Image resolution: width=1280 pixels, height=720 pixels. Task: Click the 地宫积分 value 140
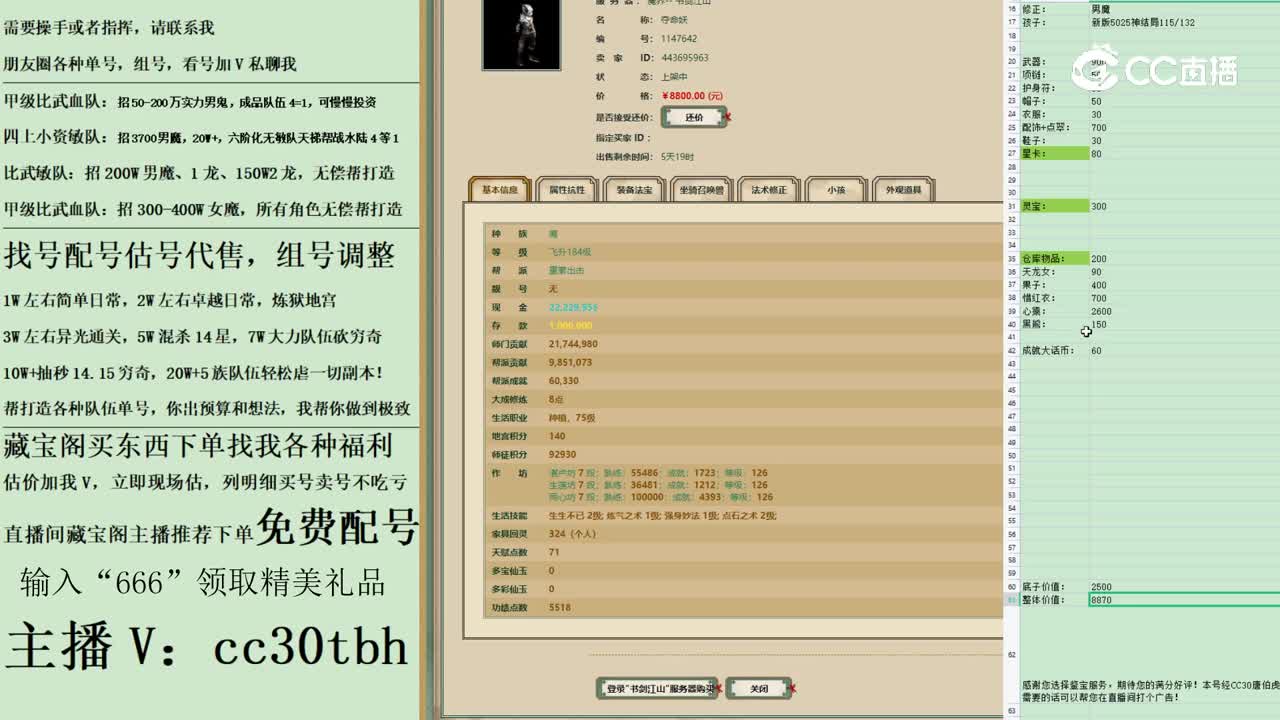pos(557,436)
